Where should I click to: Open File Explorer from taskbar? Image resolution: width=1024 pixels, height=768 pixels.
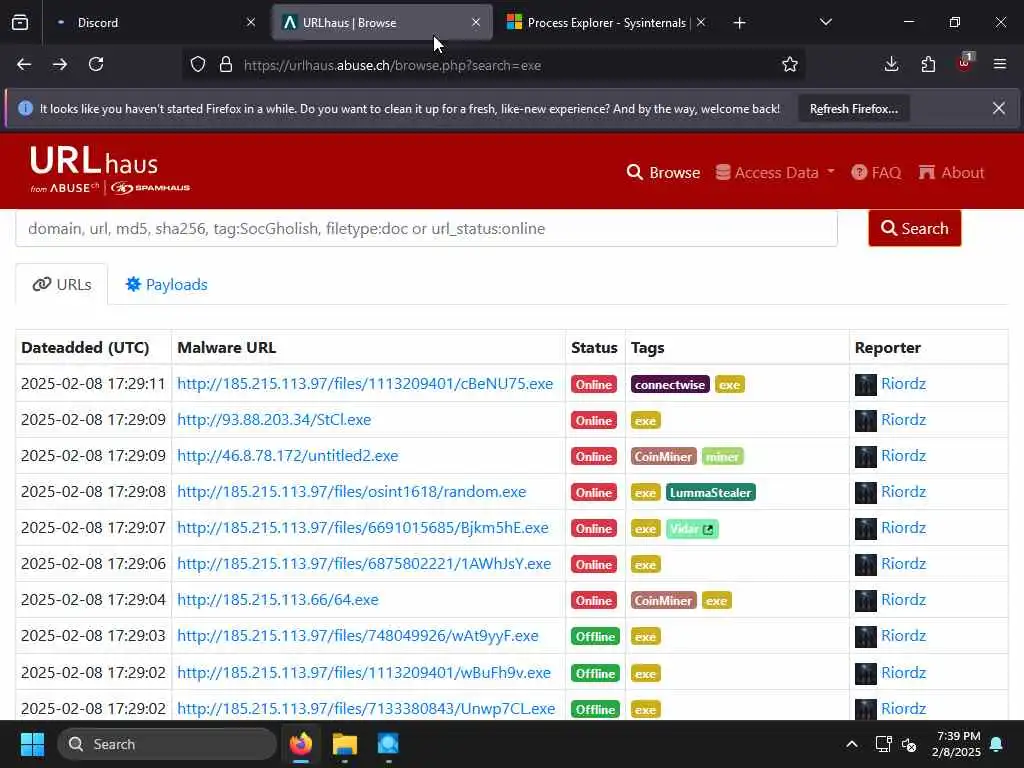(x=345, y=744)
